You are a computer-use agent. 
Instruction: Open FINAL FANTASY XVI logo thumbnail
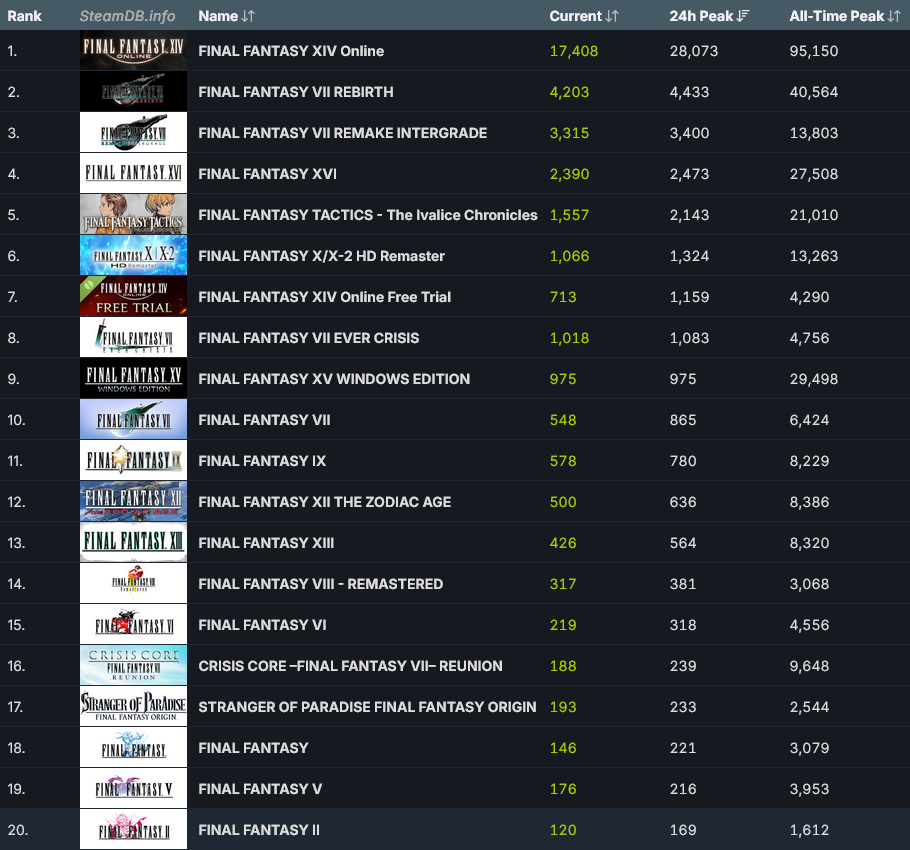[133, 173]
